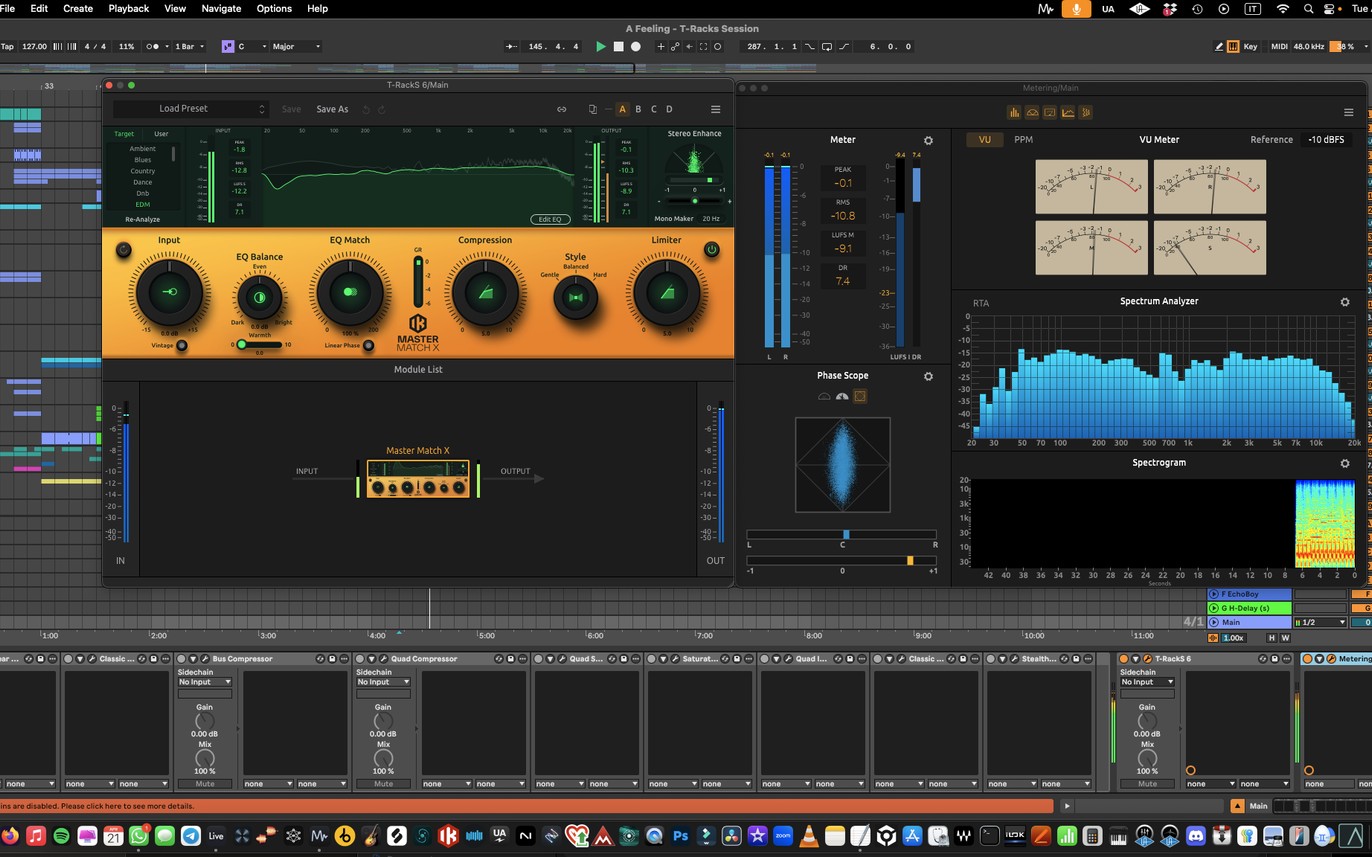Viewport: 1372px width, 857px height.
Task: Click the link chain icon in T-RackS
Action: [x=562, y=109]
